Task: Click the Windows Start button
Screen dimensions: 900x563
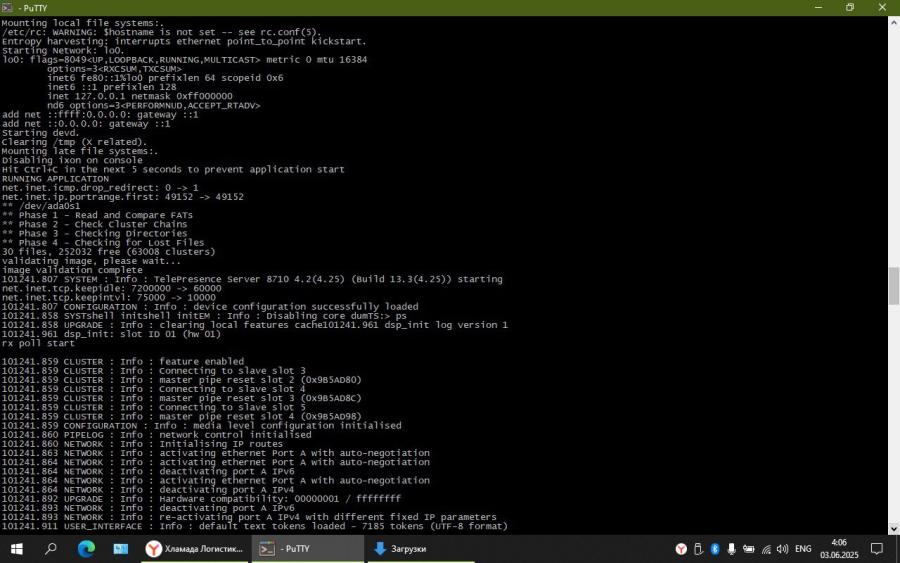Action: (17, 549)
